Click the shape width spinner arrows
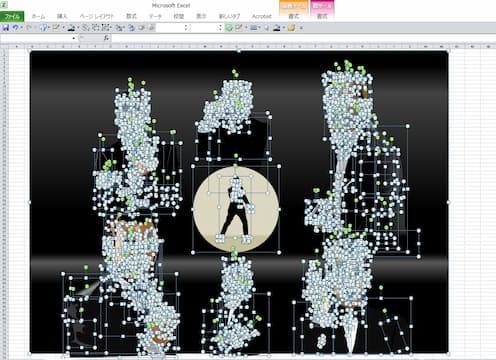496x360 pixels. pyautogui.click(x=220, y=28)
